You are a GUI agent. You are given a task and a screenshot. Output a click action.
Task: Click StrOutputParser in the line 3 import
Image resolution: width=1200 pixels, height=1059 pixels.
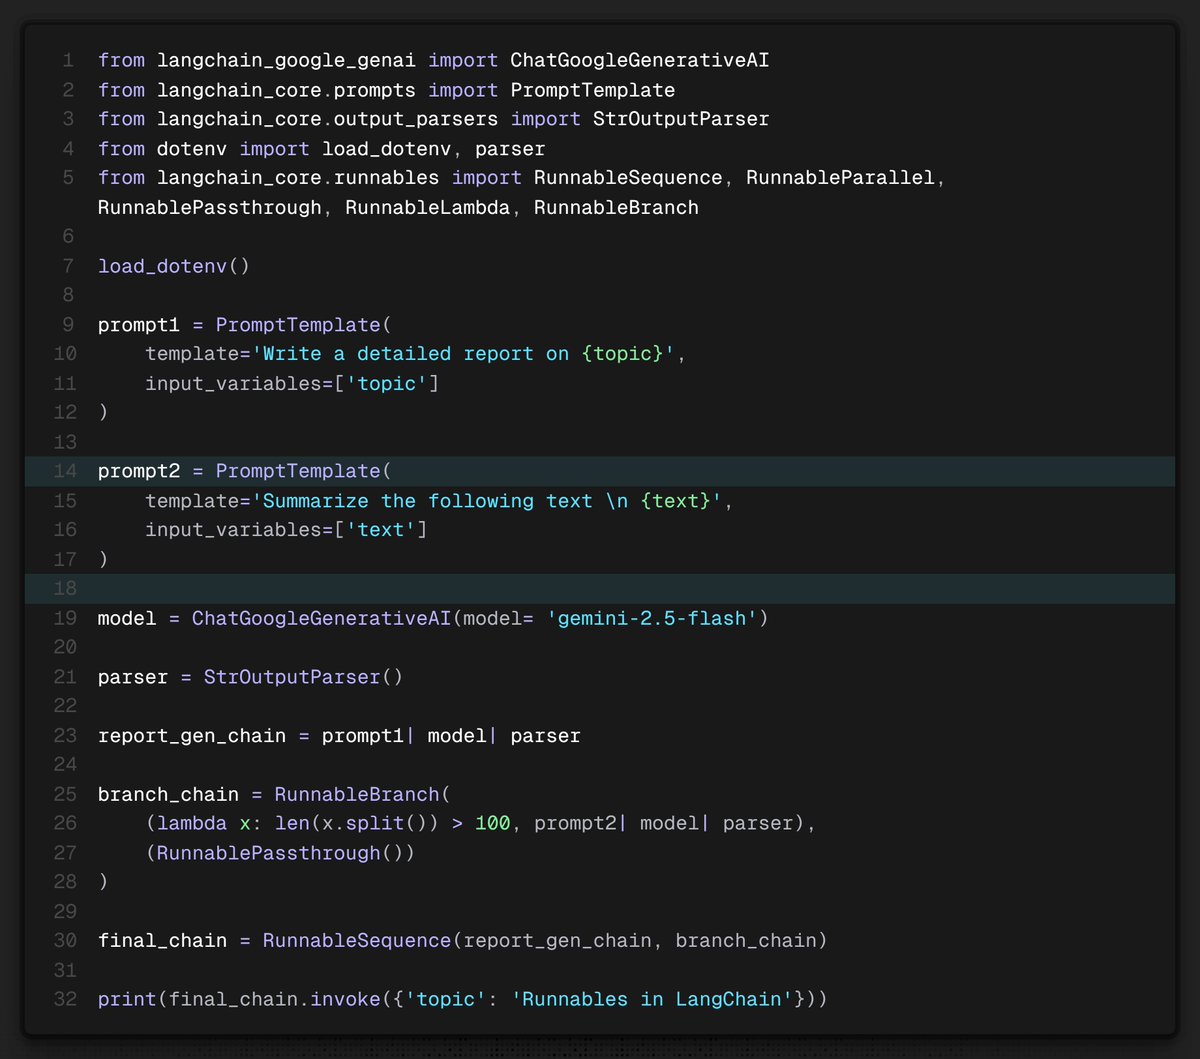(x=681, y=119)
